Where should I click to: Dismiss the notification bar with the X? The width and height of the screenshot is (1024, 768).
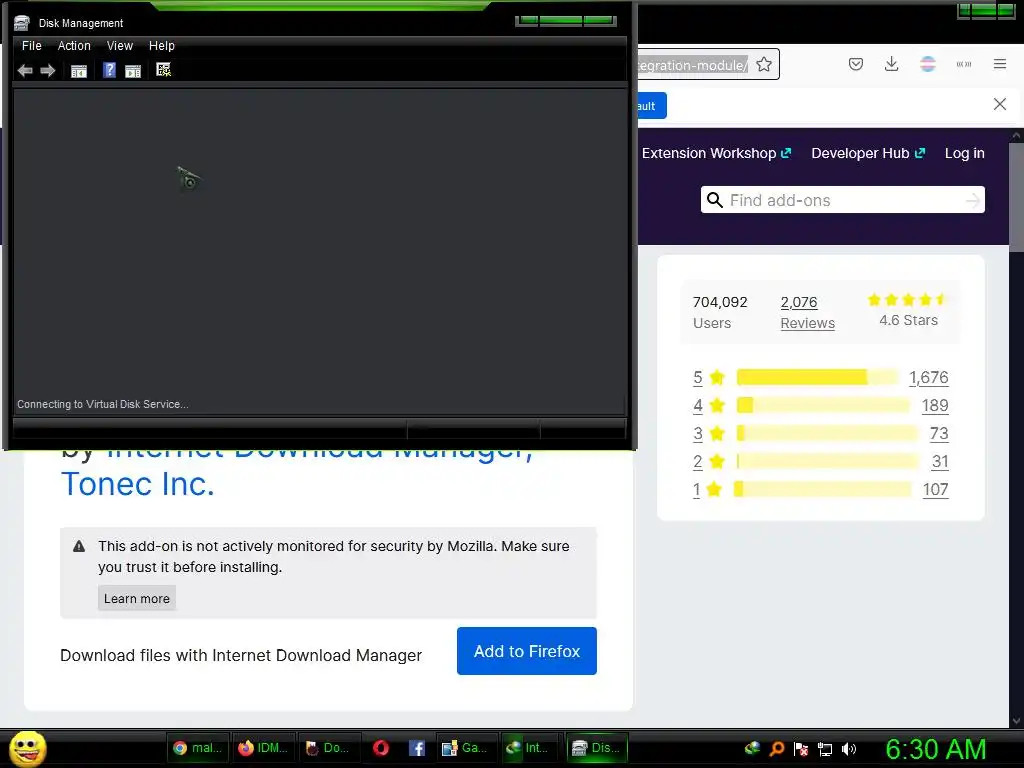pyautogui.click(x=999, y=104)
